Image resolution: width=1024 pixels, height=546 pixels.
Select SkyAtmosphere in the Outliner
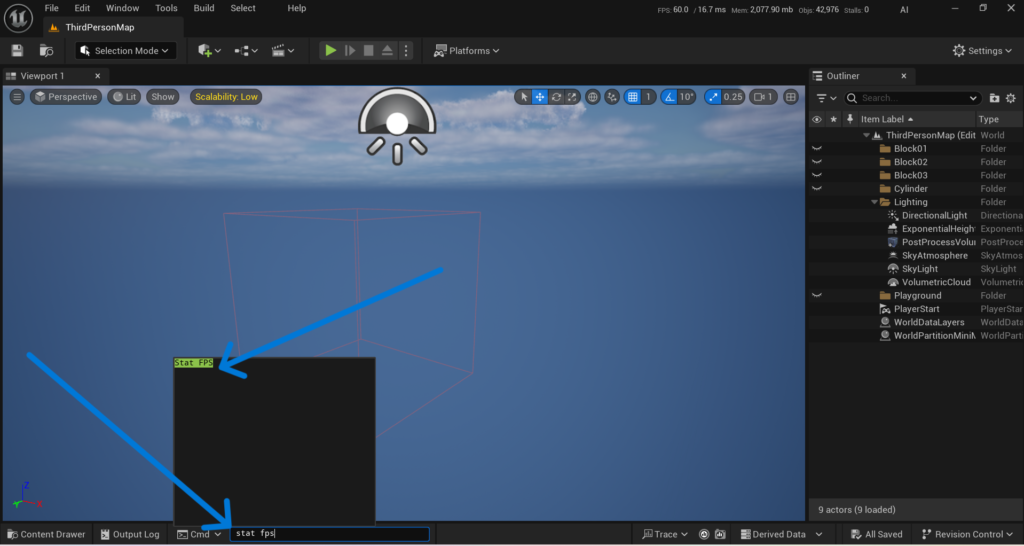pos(935,255)
